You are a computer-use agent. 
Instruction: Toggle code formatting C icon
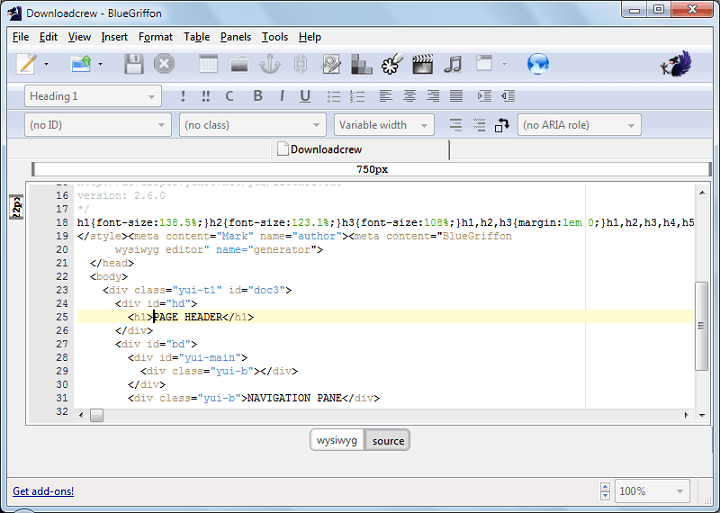pos(230,96)
